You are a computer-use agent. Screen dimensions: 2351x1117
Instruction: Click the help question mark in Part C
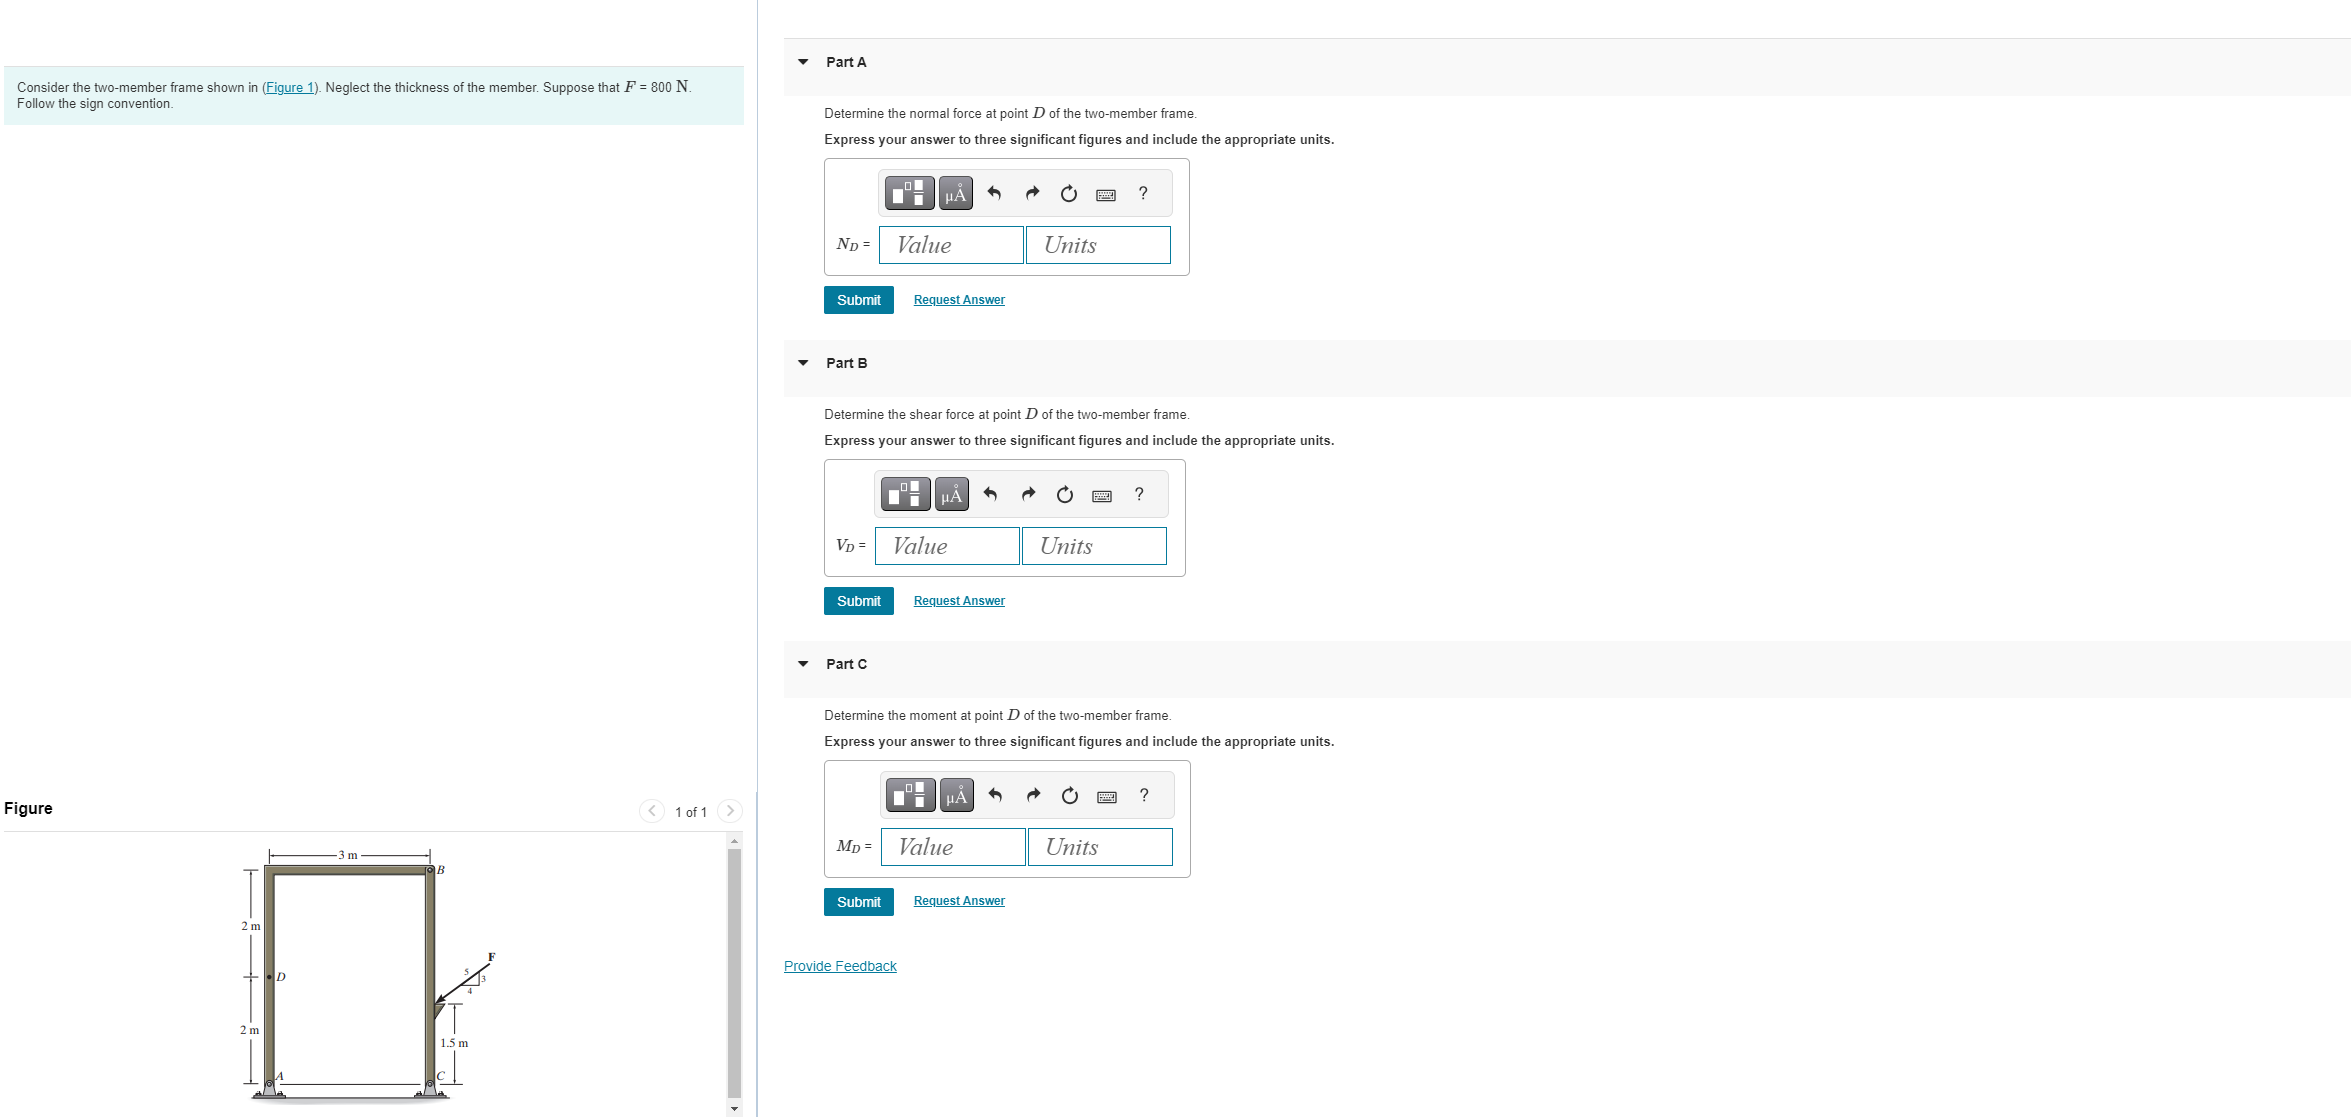(1144, 795)
